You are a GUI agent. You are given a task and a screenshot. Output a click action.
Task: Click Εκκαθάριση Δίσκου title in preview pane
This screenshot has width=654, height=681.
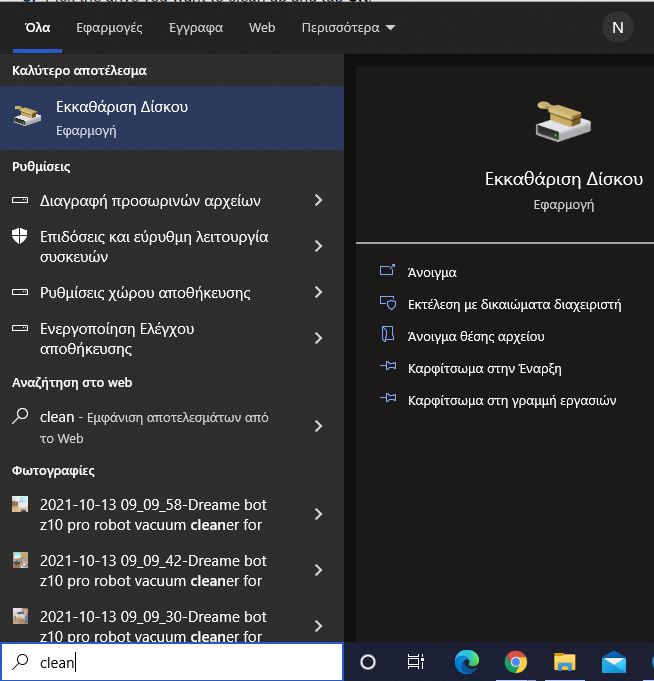[564, 179]
